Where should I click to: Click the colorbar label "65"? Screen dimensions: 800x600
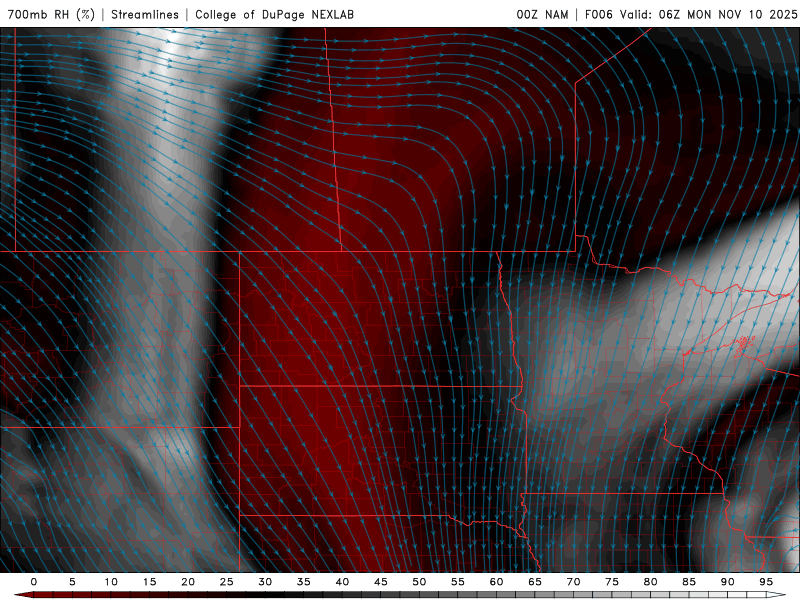(535, 582)
